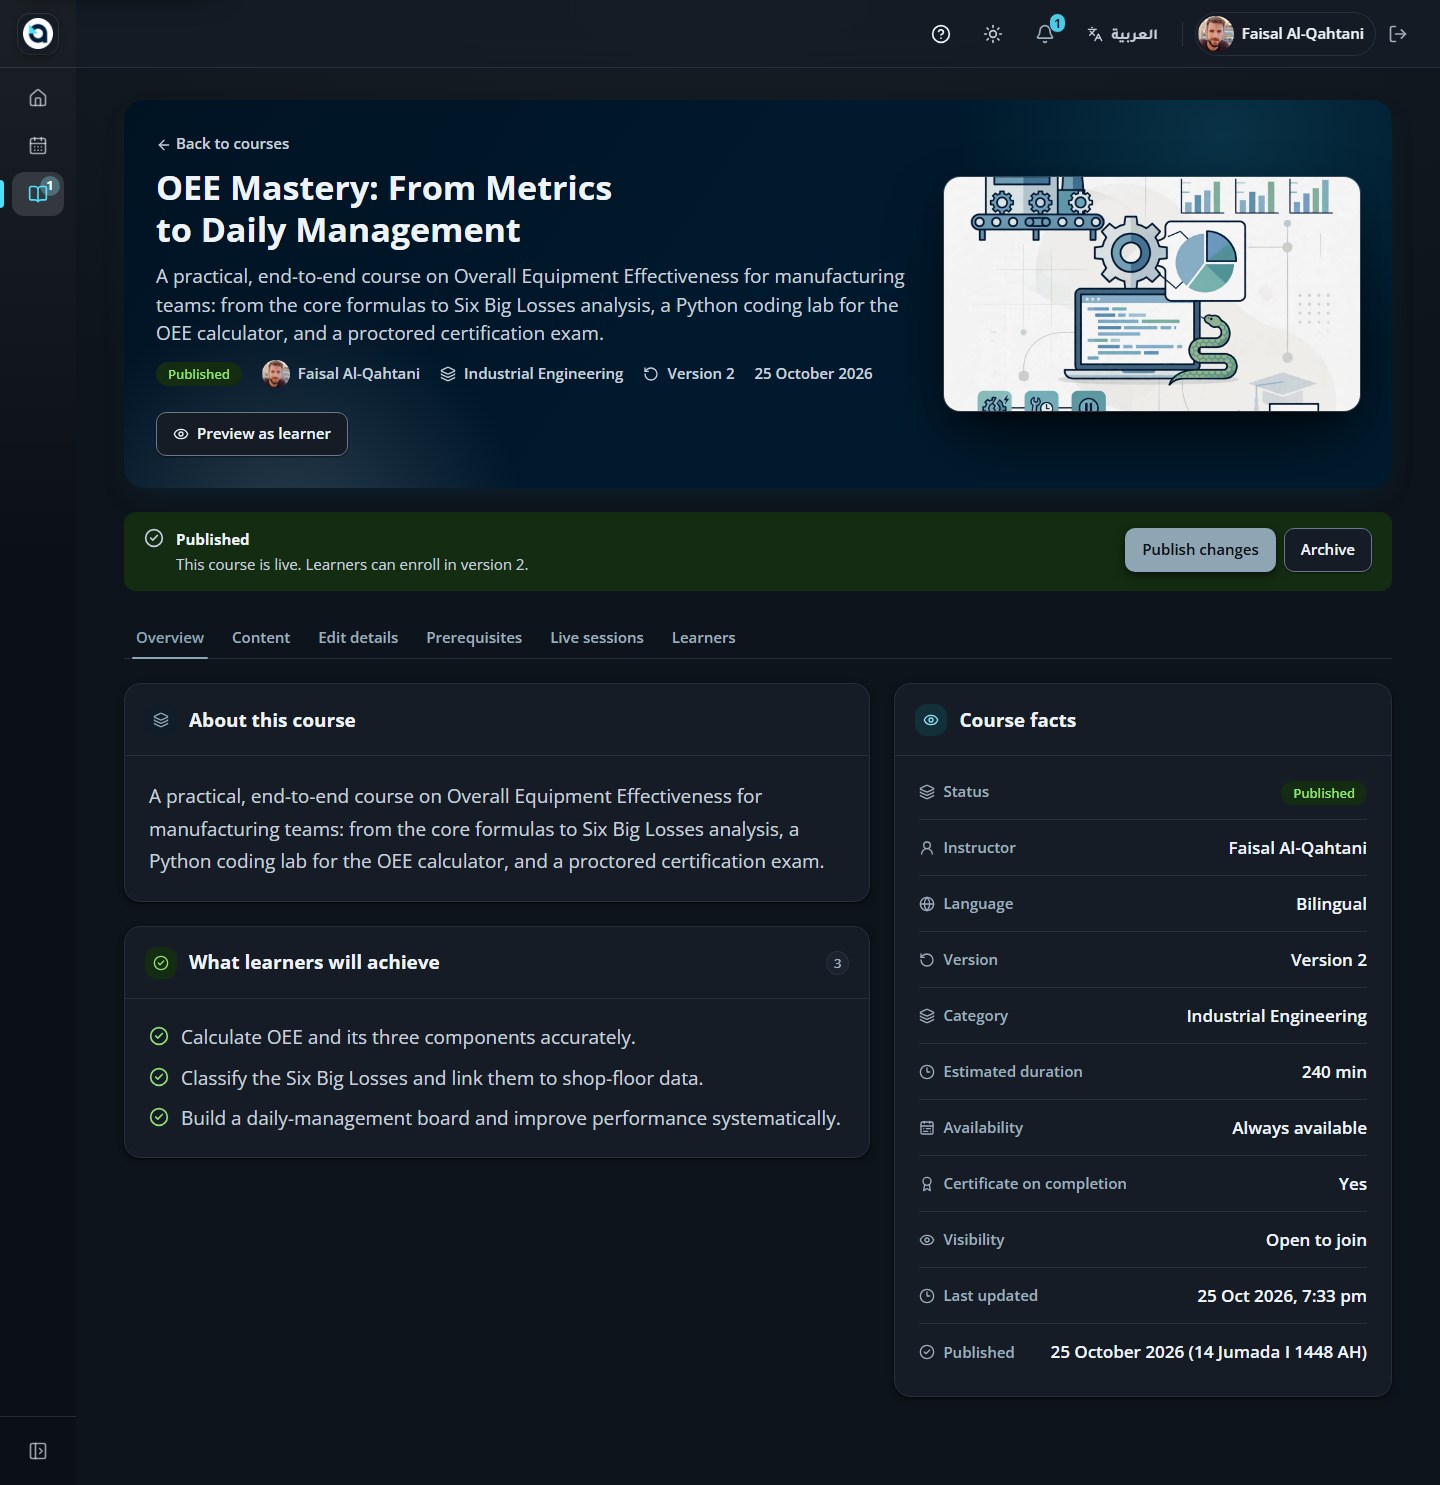Select the Overview tab

[170, 638]
